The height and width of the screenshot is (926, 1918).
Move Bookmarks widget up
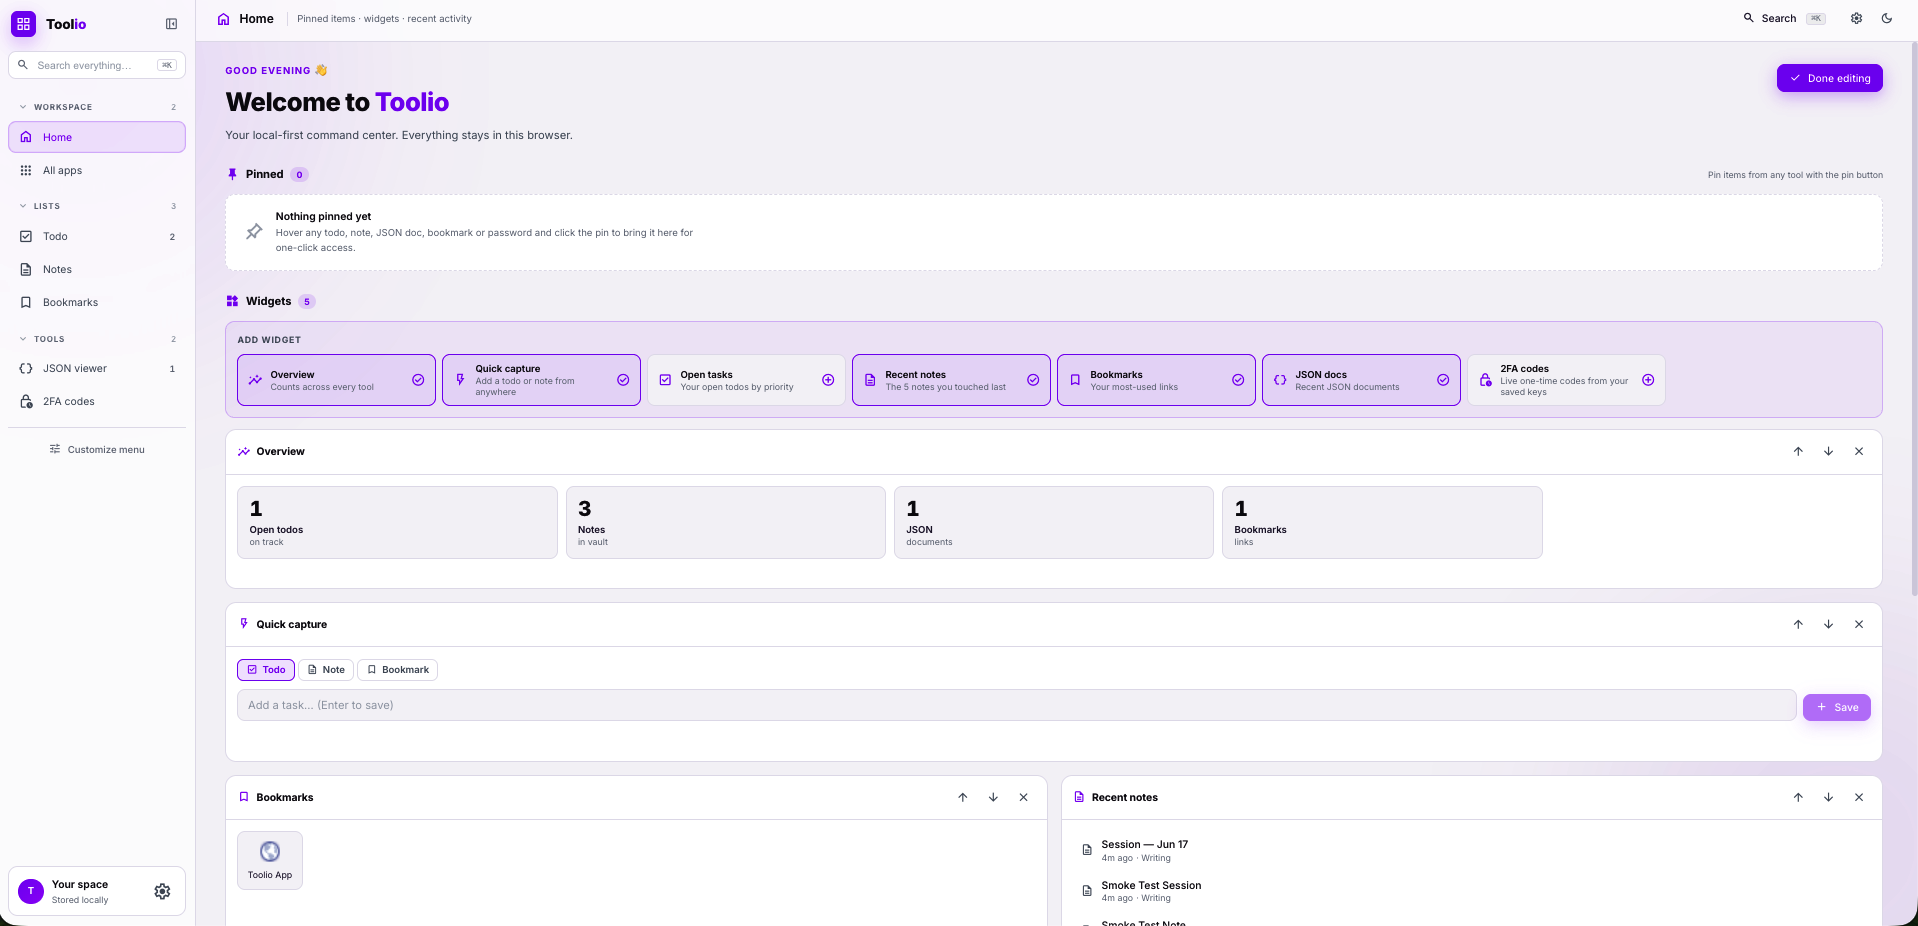[963, 797]
